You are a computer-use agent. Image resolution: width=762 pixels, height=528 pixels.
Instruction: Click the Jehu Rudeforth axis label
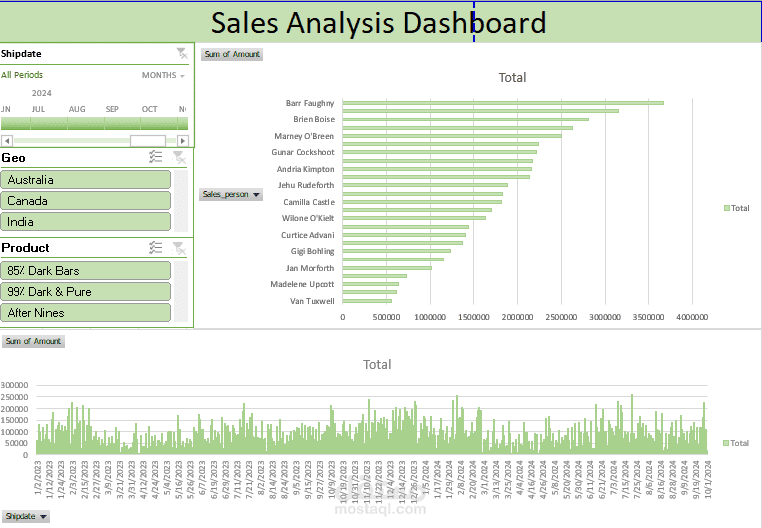coord(306,185)
